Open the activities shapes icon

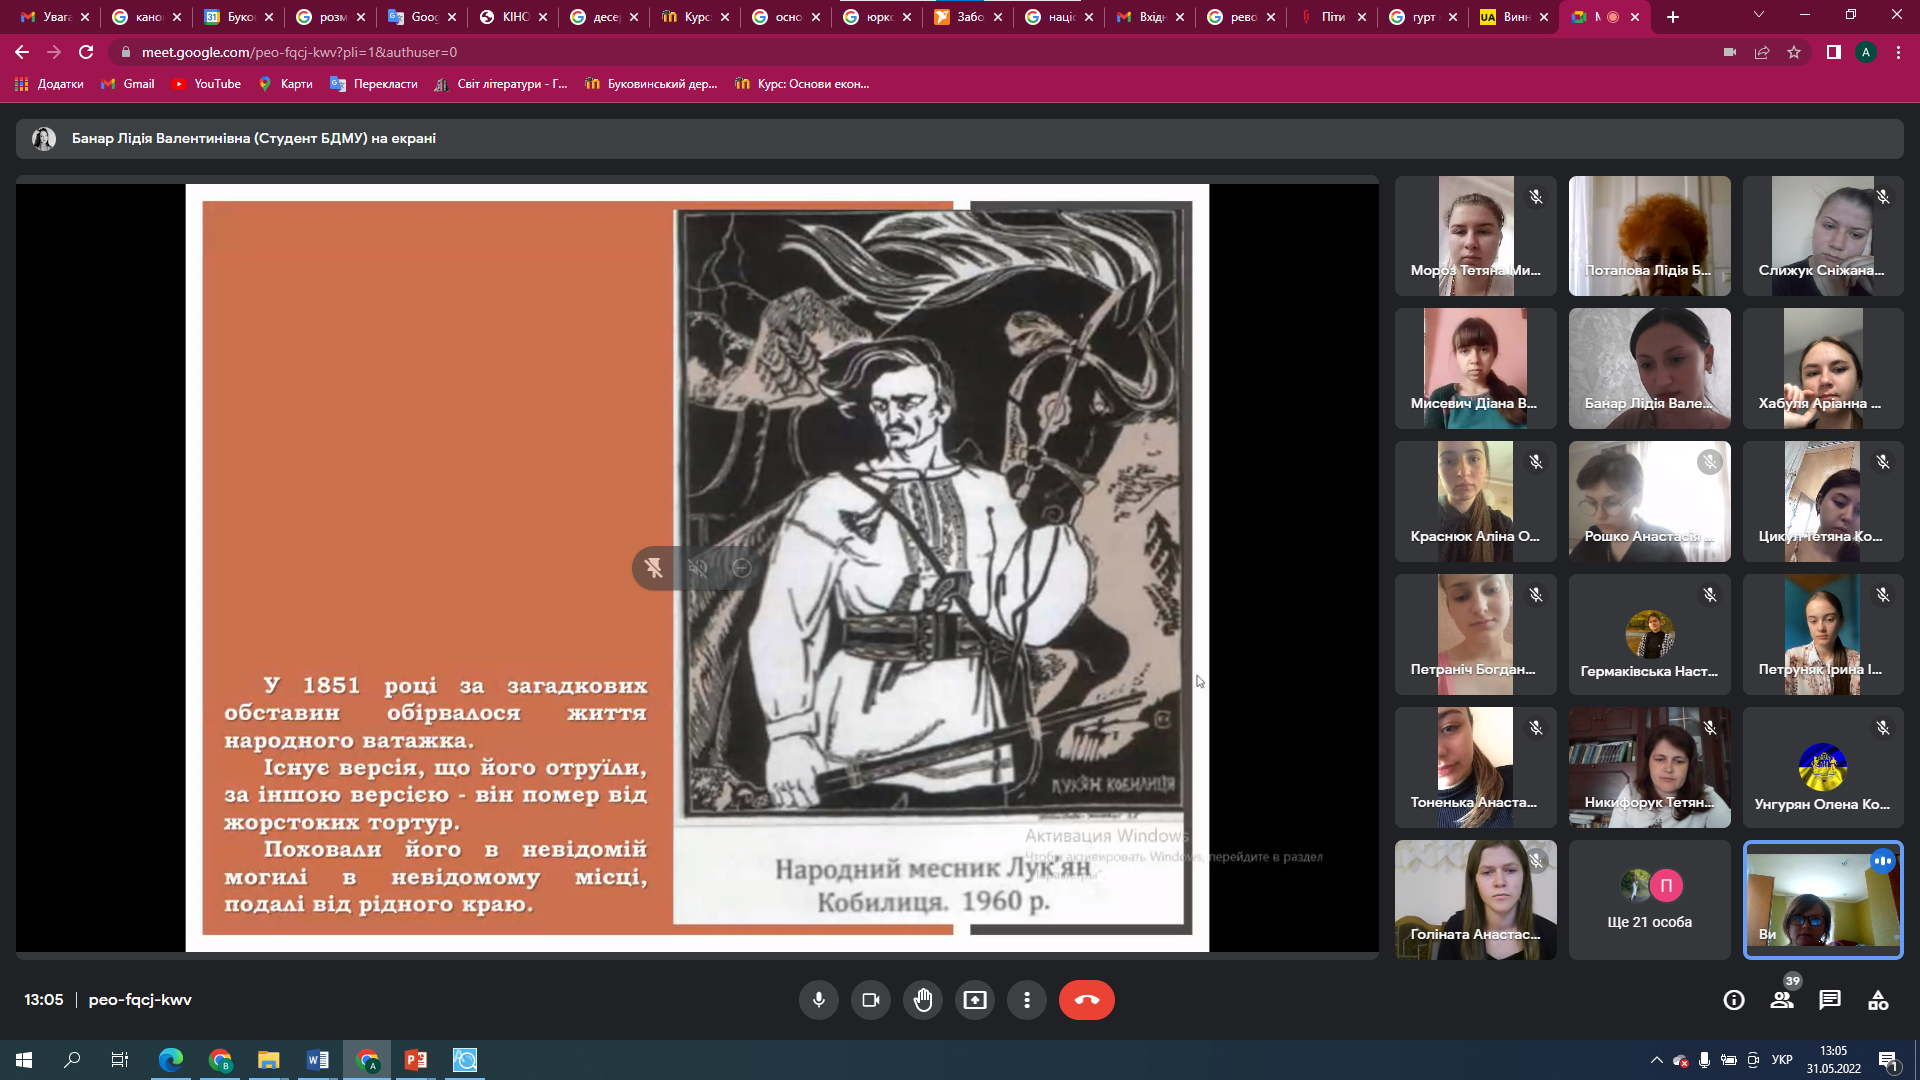pos(1878,1000)
